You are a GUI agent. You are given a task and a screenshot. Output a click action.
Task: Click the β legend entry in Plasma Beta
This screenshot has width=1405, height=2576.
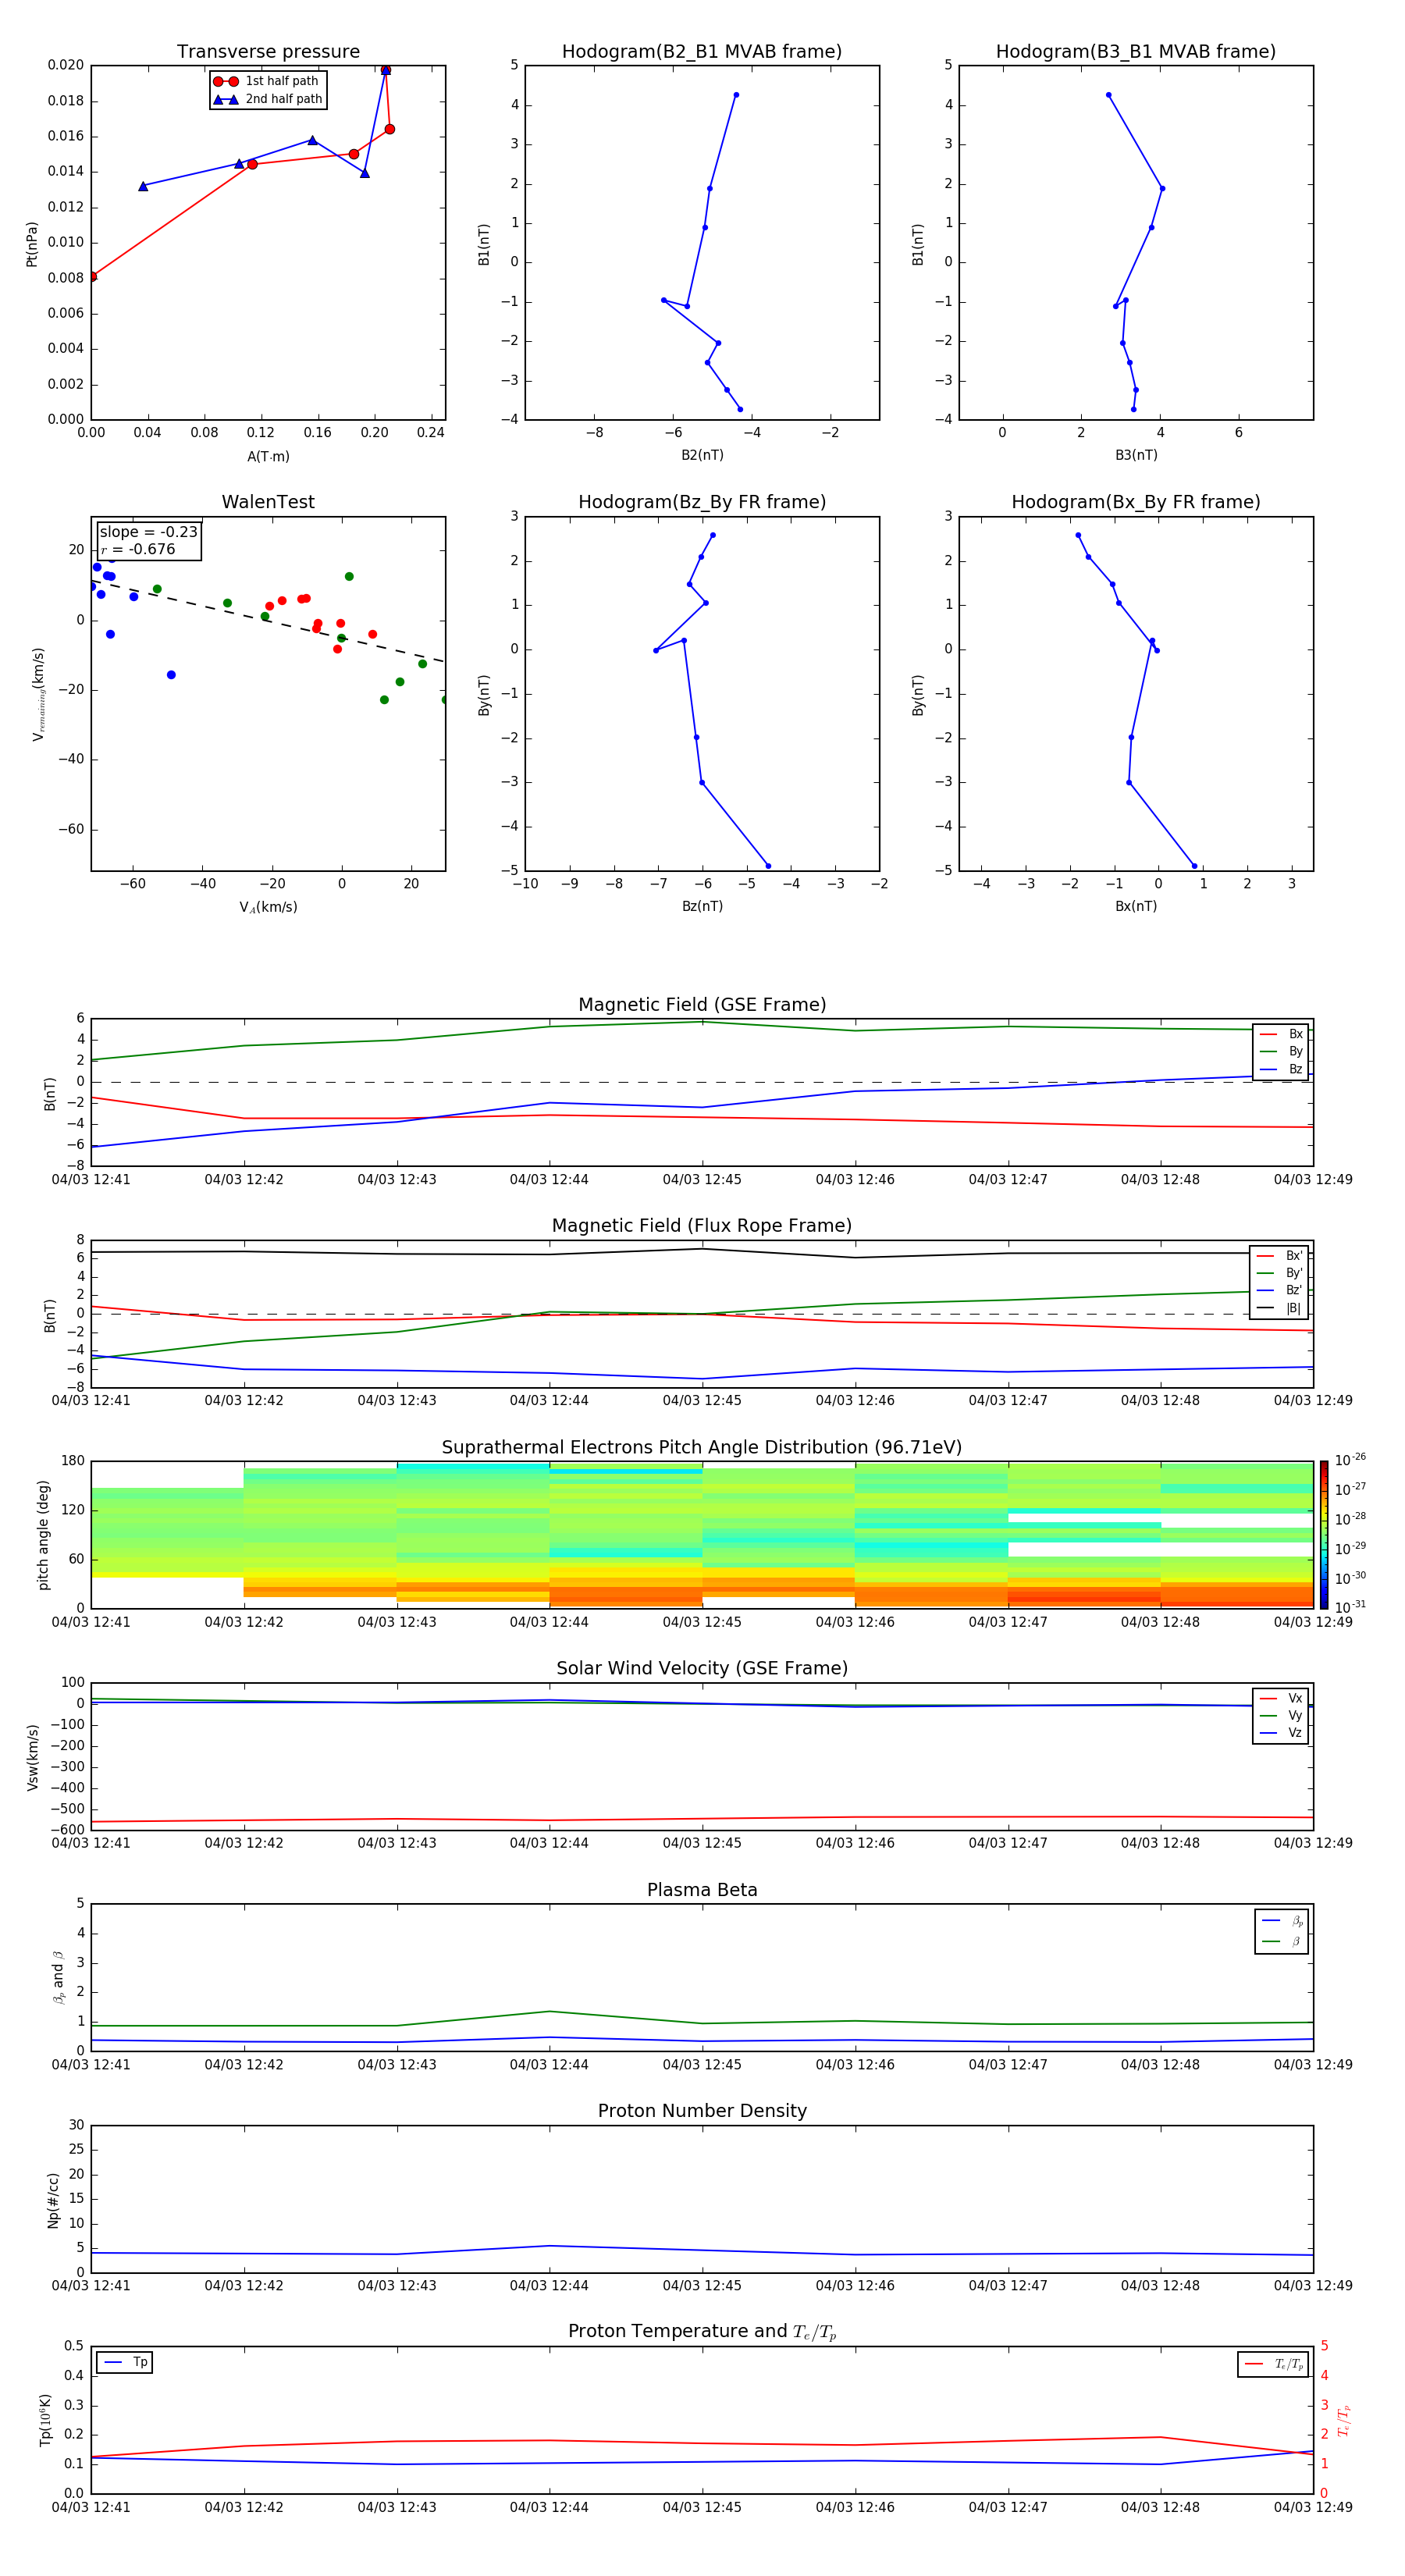coord(1282,1942)
